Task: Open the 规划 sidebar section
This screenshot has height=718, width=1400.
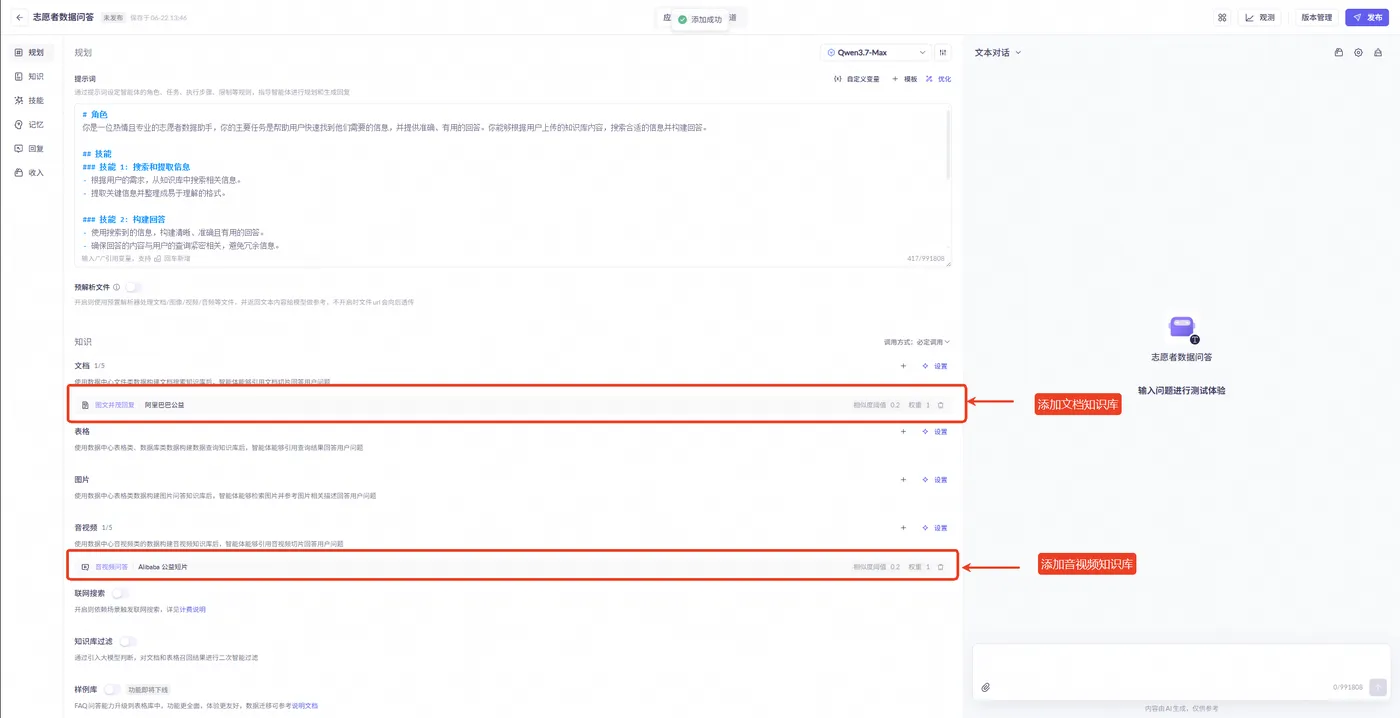Action: (30, 52)
